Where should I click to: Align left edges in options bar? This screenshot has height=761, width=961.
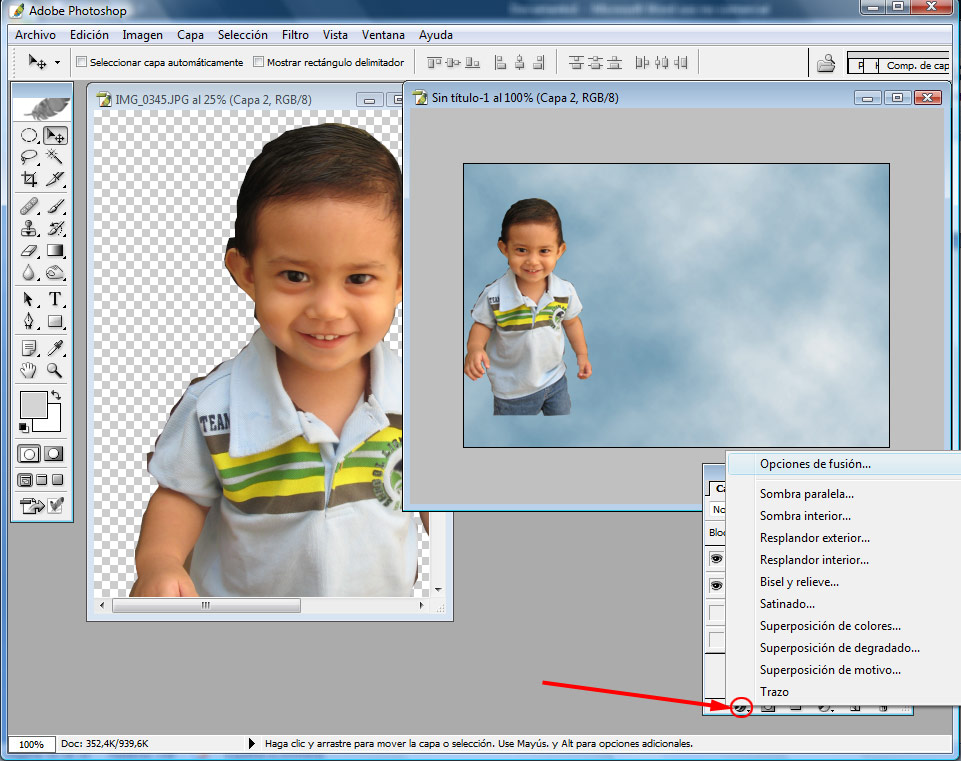(500, 62)
